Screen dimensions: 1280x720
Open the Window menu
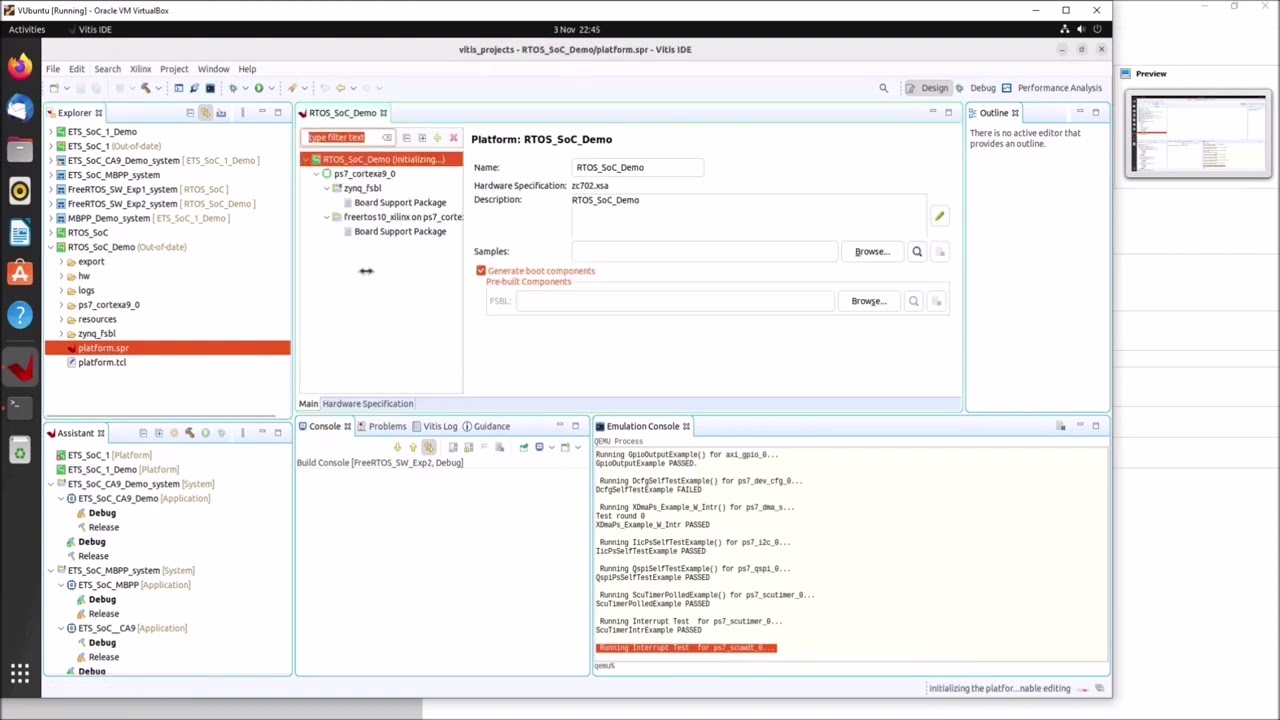click(213, 69)
